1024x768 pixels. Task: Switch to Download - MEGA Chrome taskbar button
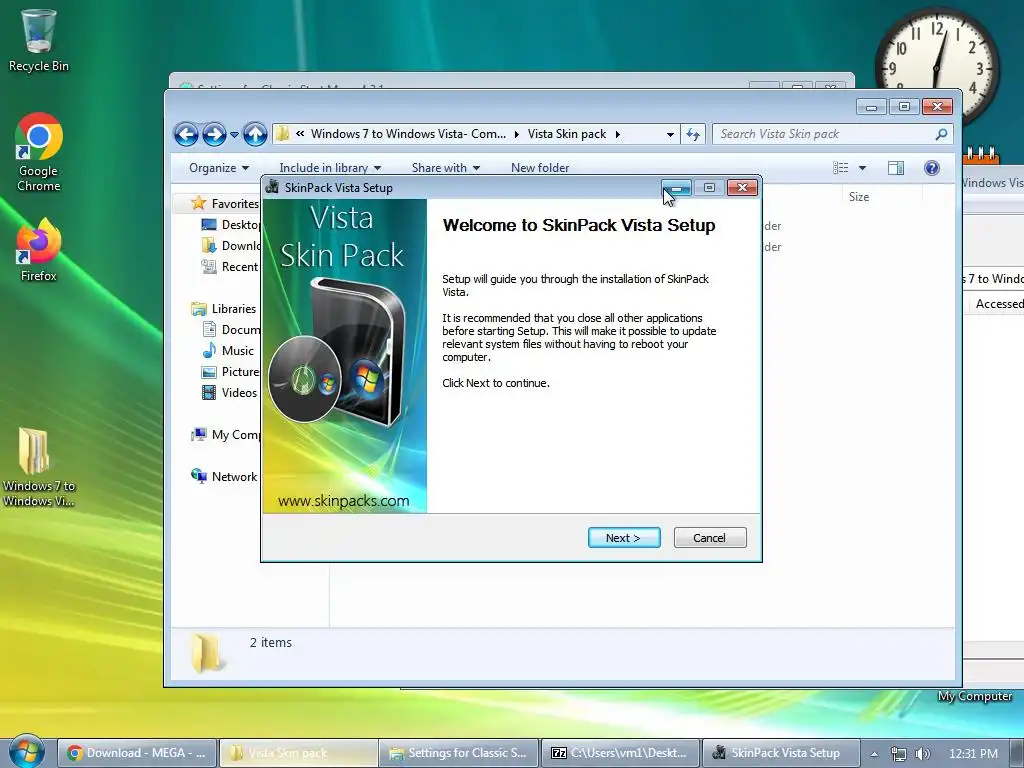tap(136, 753)
